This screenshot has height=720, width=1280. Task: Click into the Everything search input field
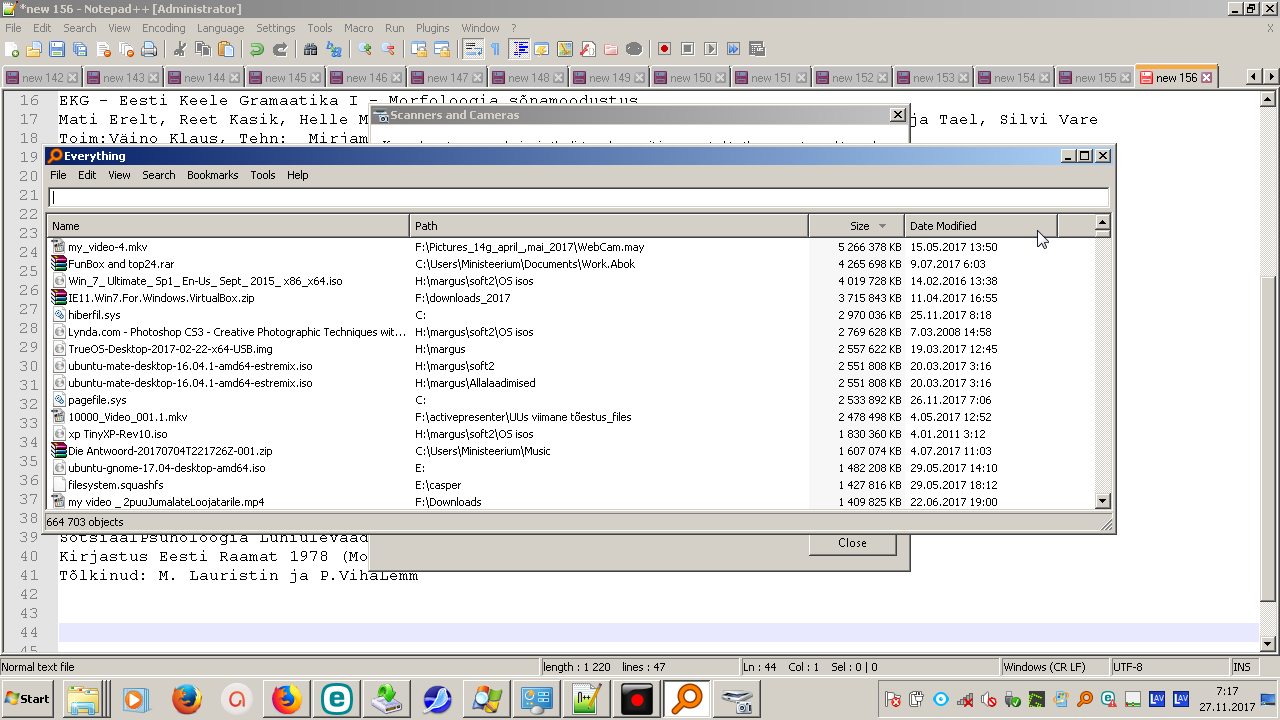(578, 198)
